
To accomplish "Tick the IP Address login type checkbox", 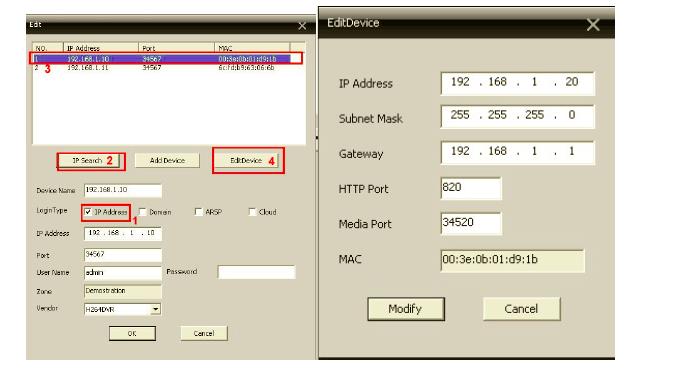I will coord(88,212).
